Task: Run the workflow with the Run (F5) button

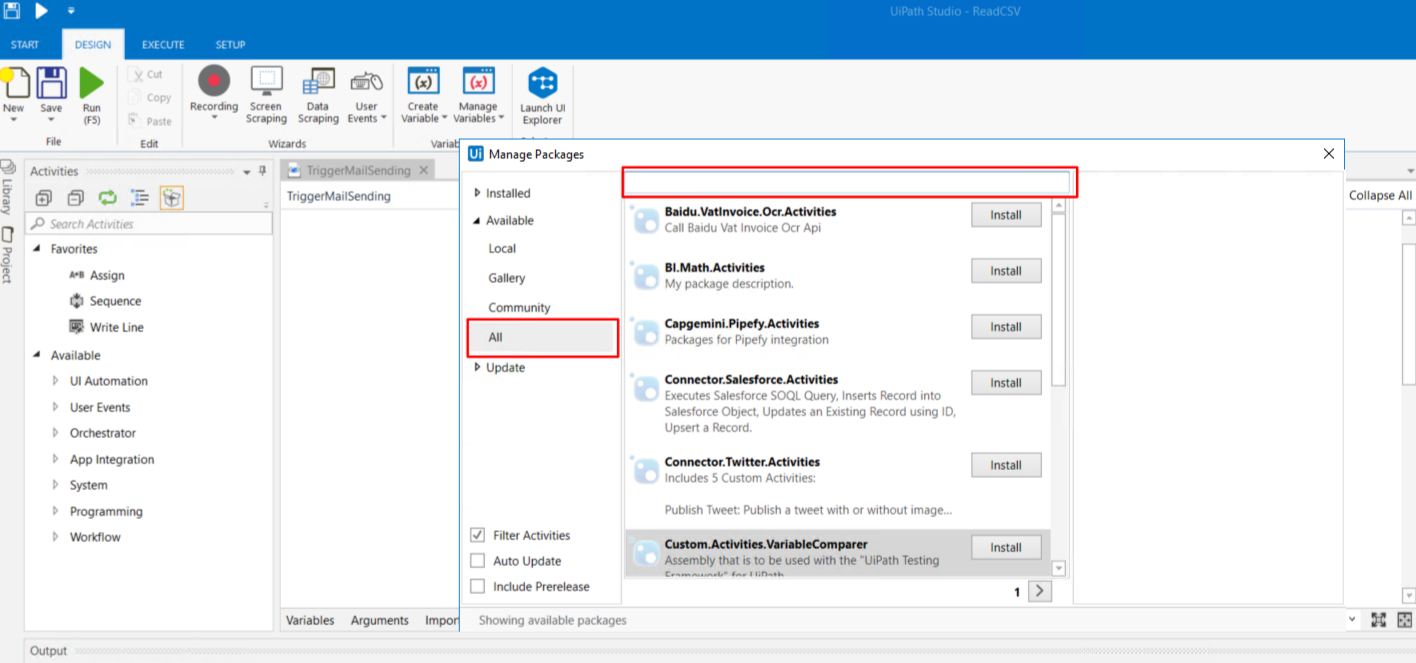Action: [92, 83]
